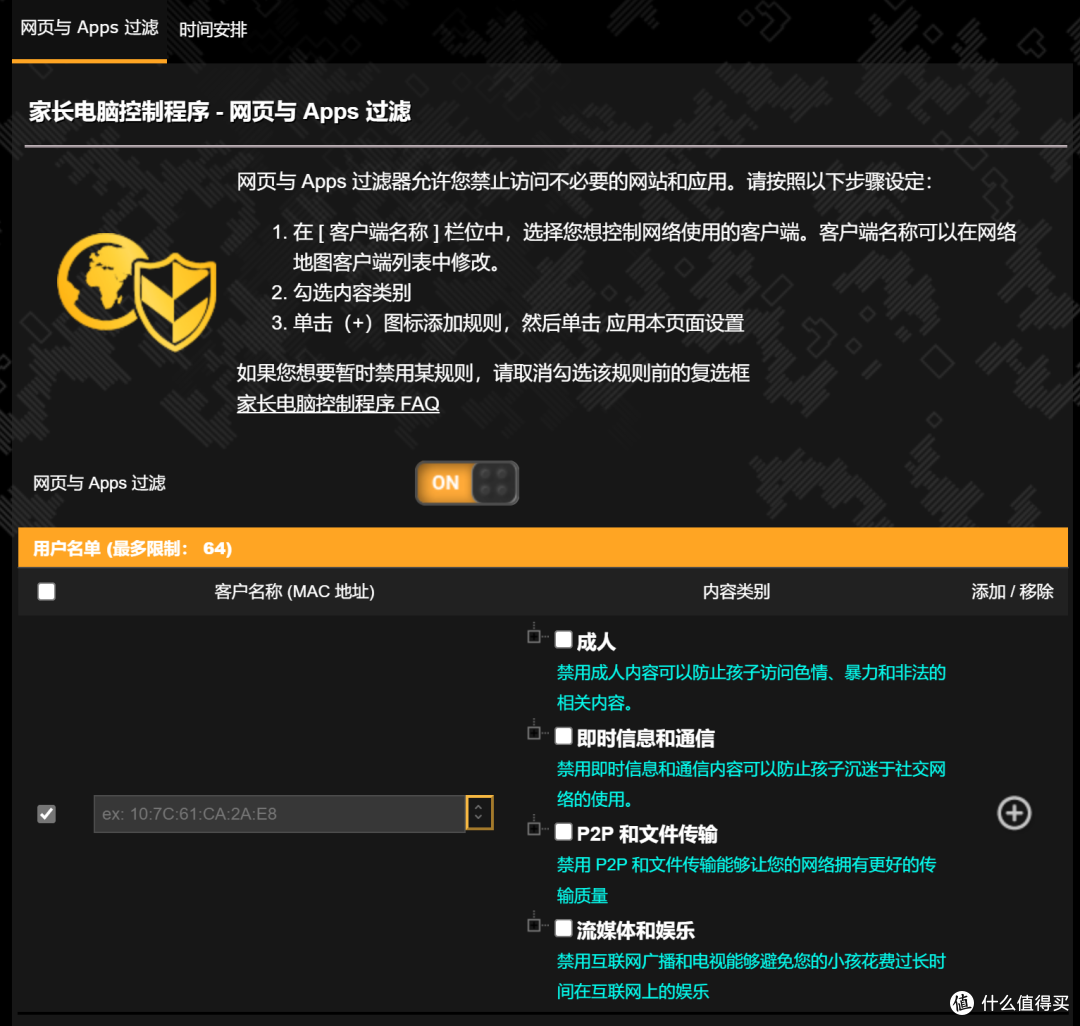Image resolution: width=1080 pixels, height=1026 pixels.
Task: Click the 网页与 Apps 过滤 switch label
Action: (99, 483)
